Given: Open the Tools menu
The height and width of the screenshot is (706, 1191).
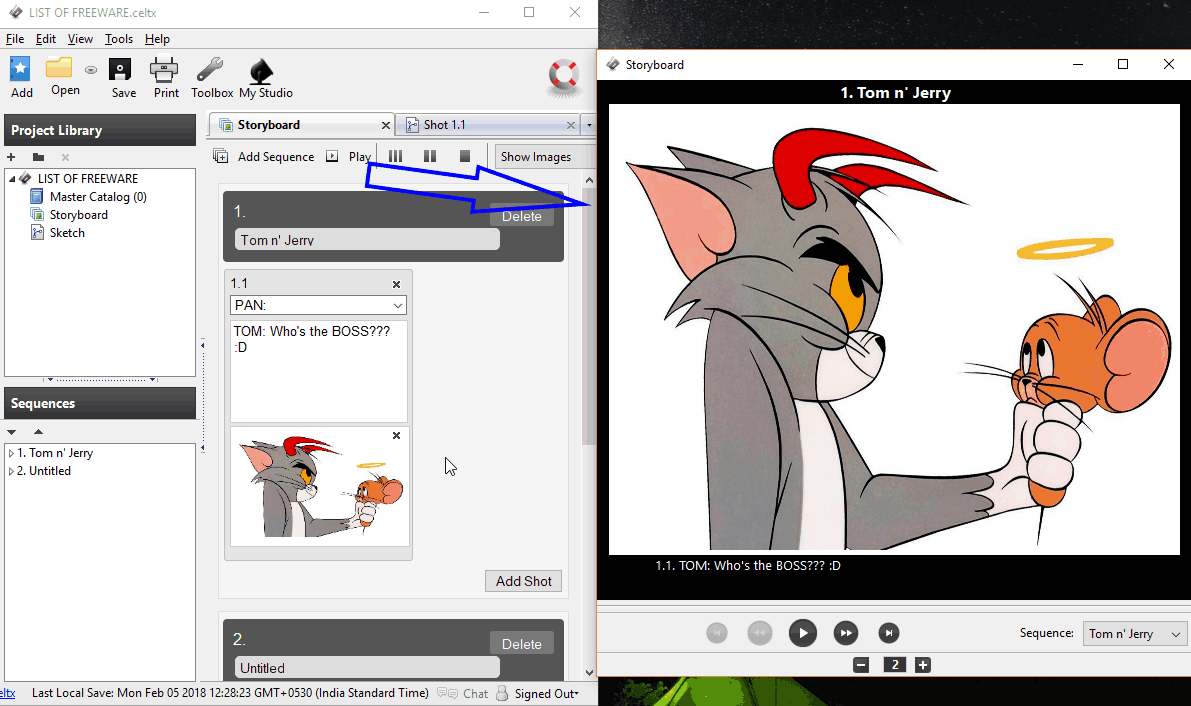Looking at the screenshot, I should (118, 39).
